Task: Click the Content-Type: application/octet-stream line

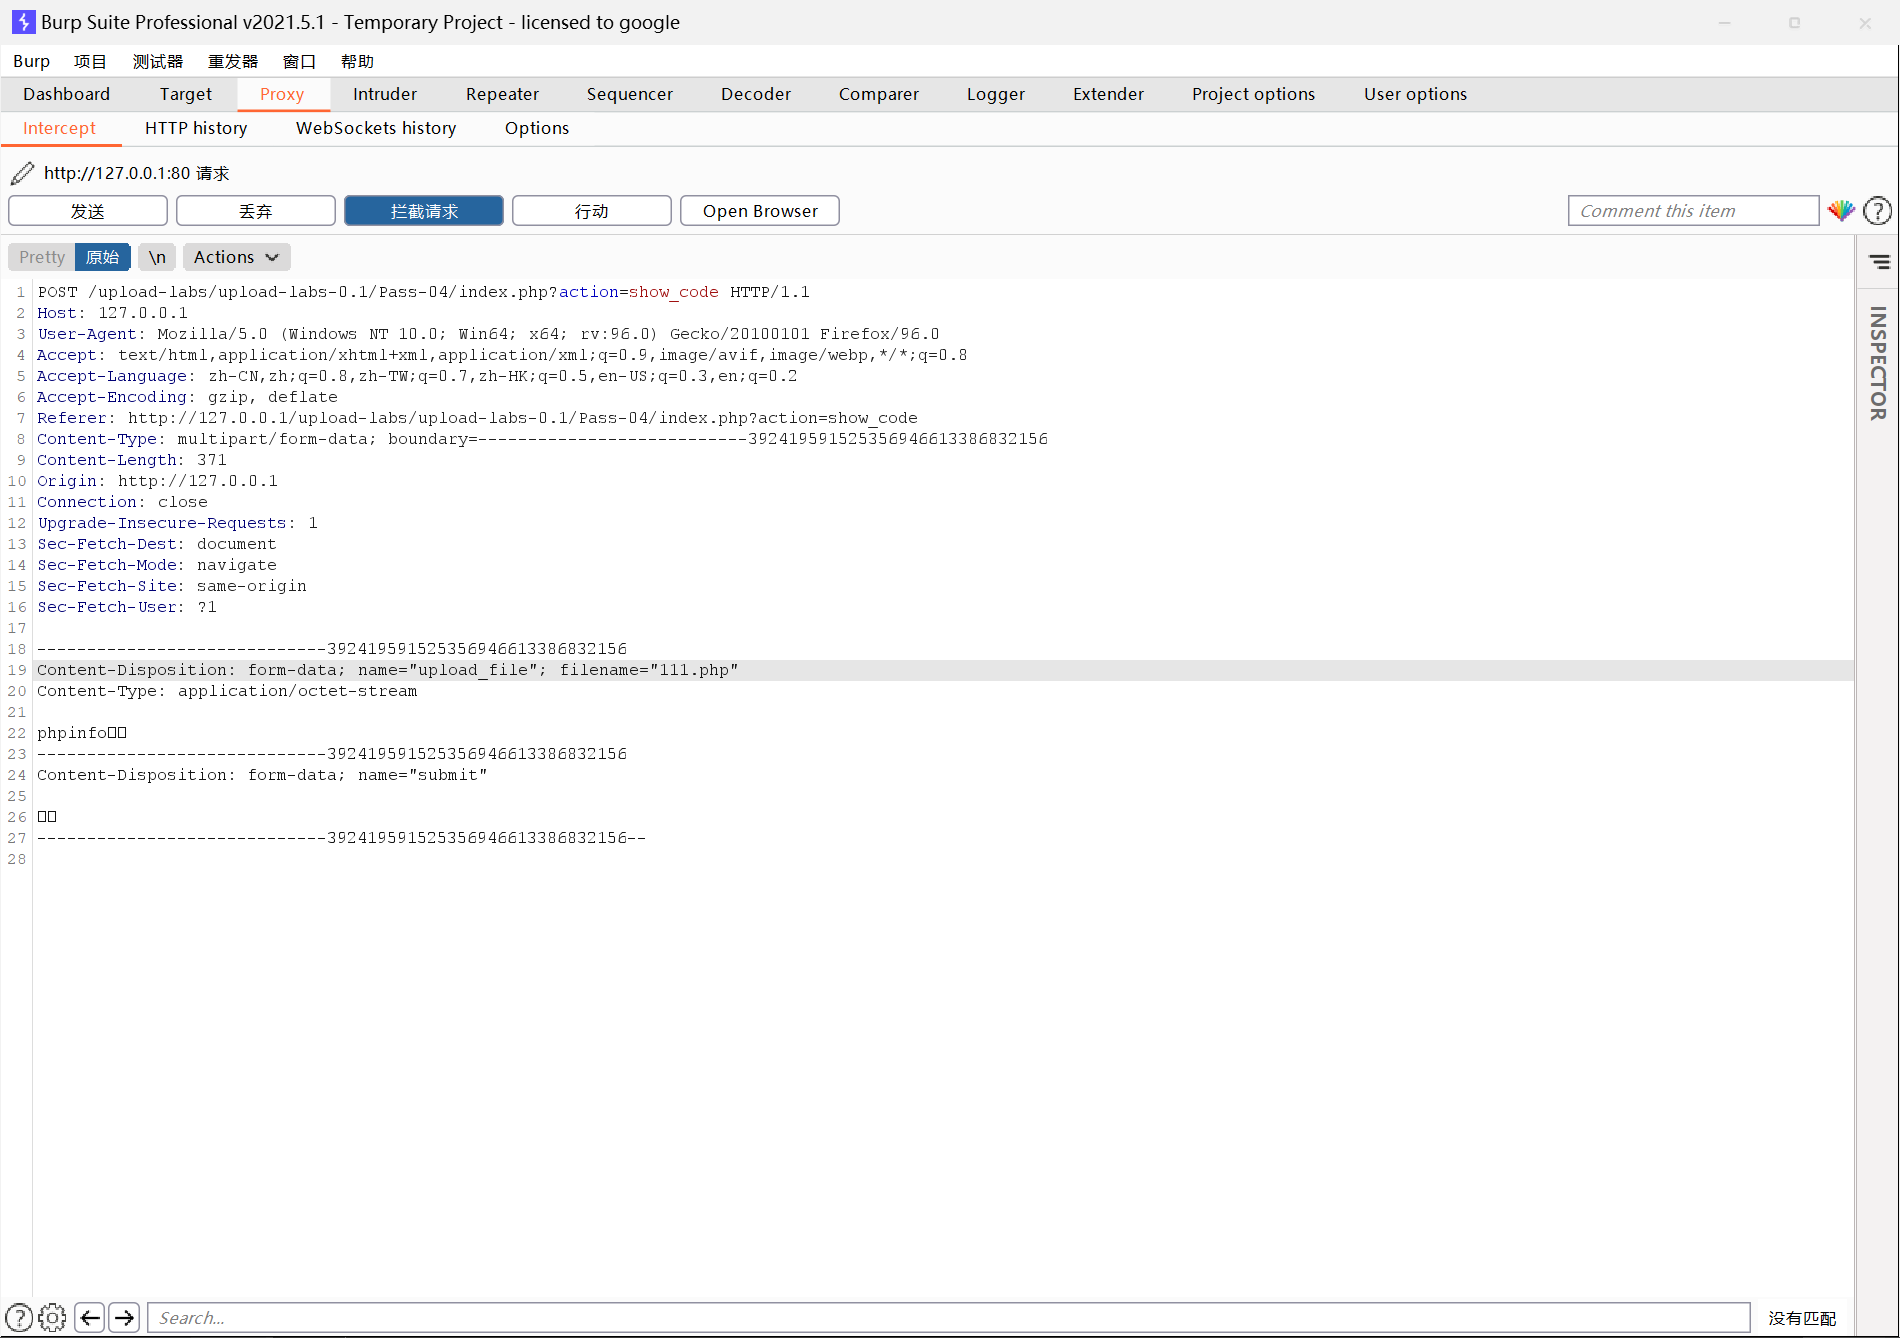Action: pyautogui.click(x=227, y=691)
